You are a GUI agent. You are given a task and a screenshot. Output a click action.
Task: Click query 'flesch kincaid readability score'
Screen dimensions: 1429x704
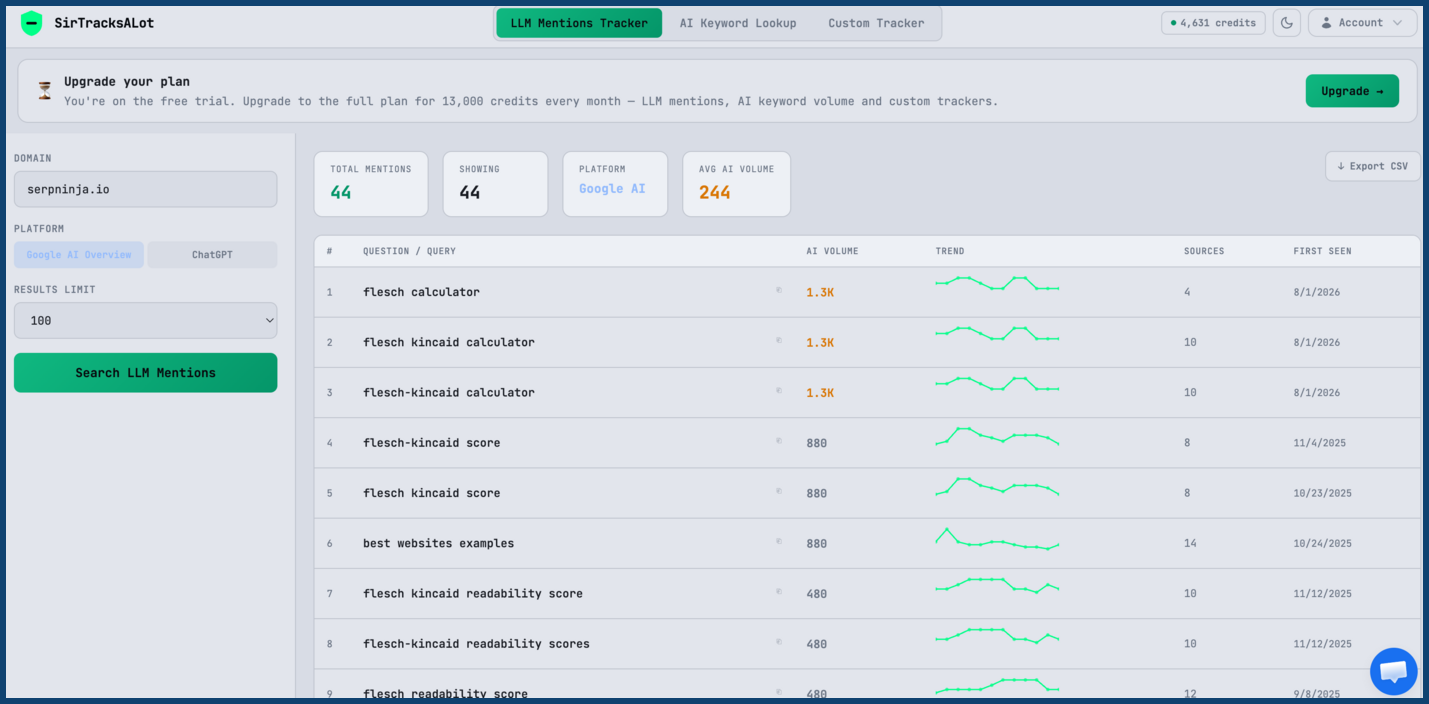[x=473, y=593]
